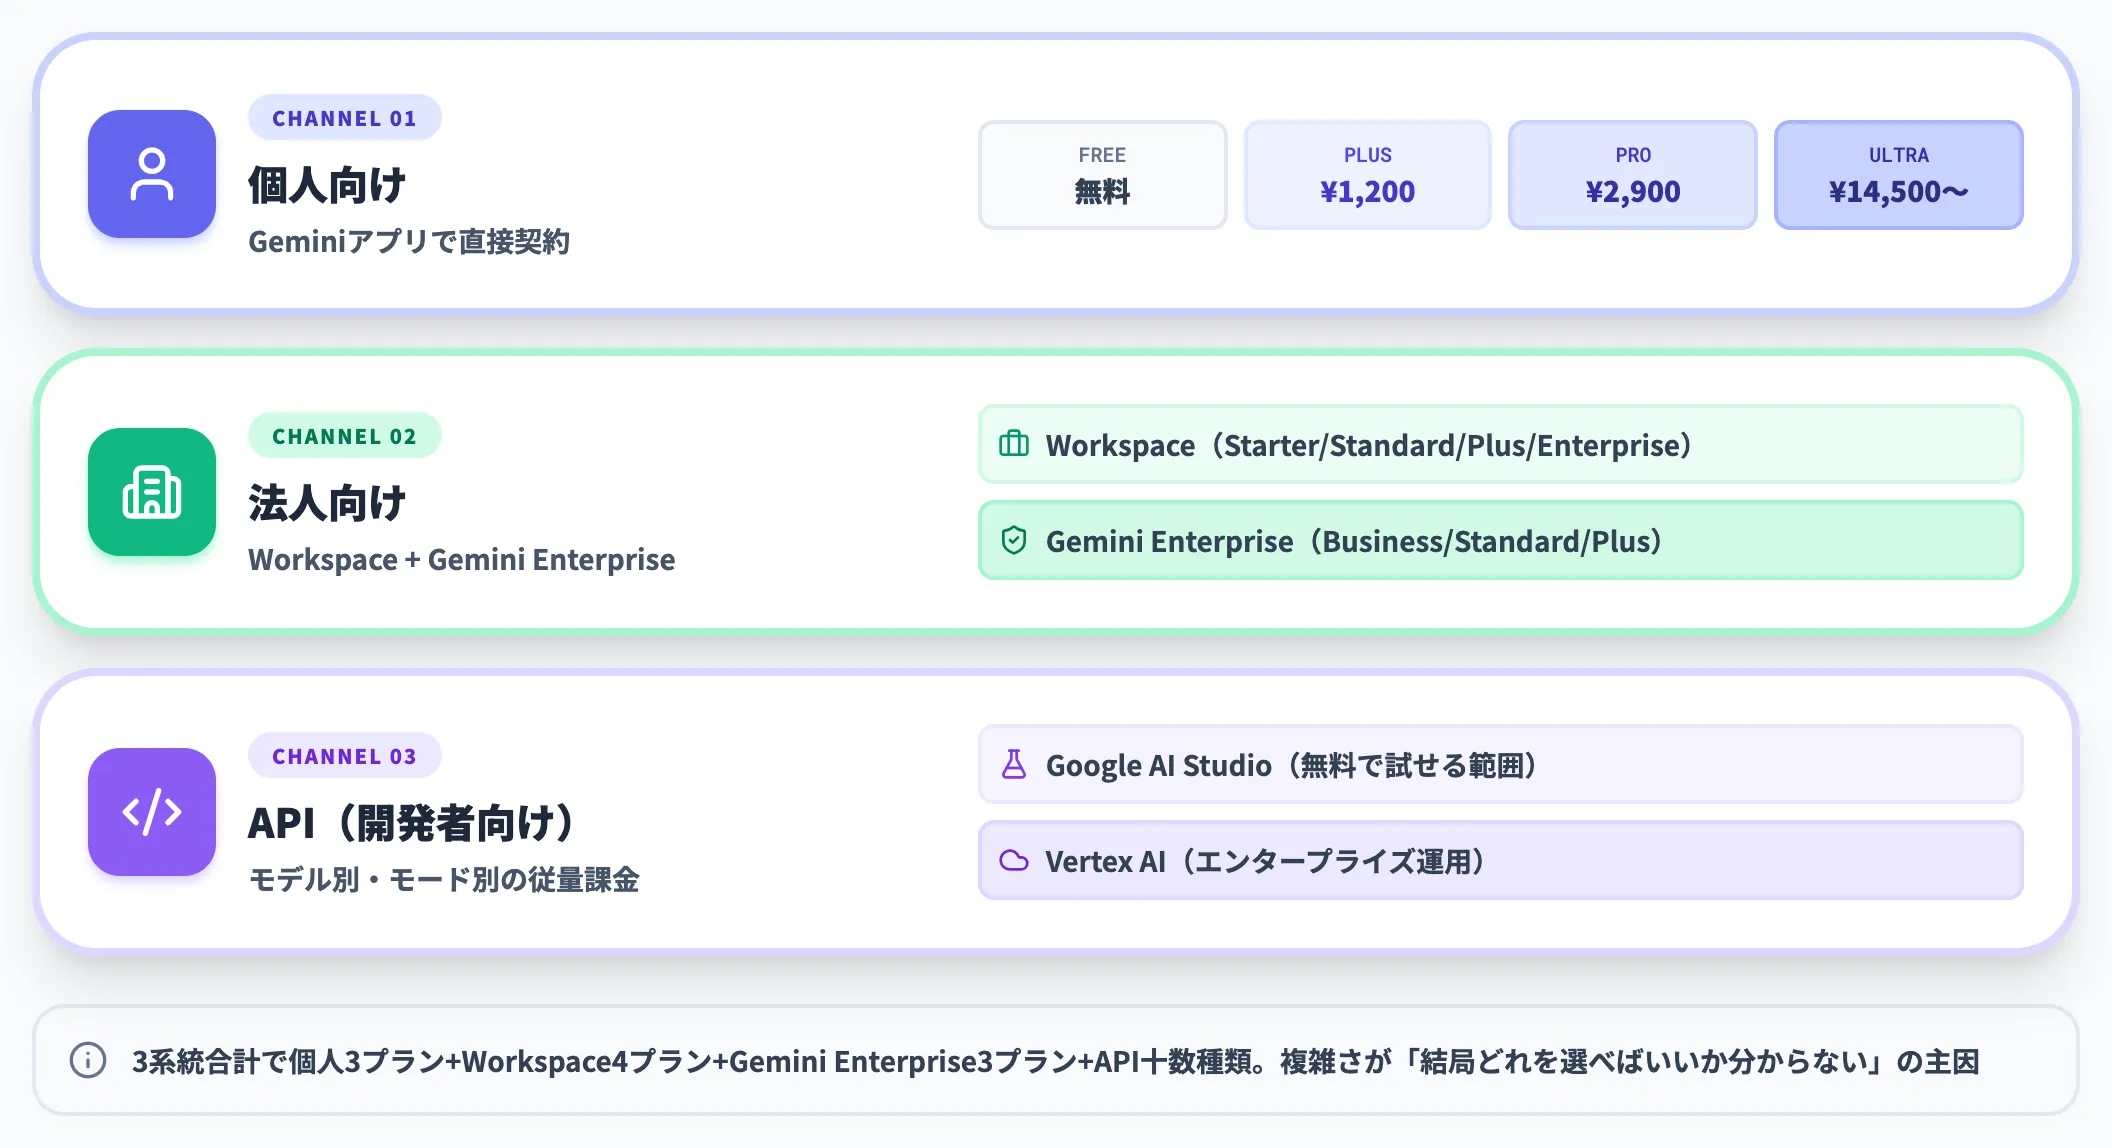Click the 個人向け heading
The width and height of the screenshot is (2112, 1148).
pos(327,185)
